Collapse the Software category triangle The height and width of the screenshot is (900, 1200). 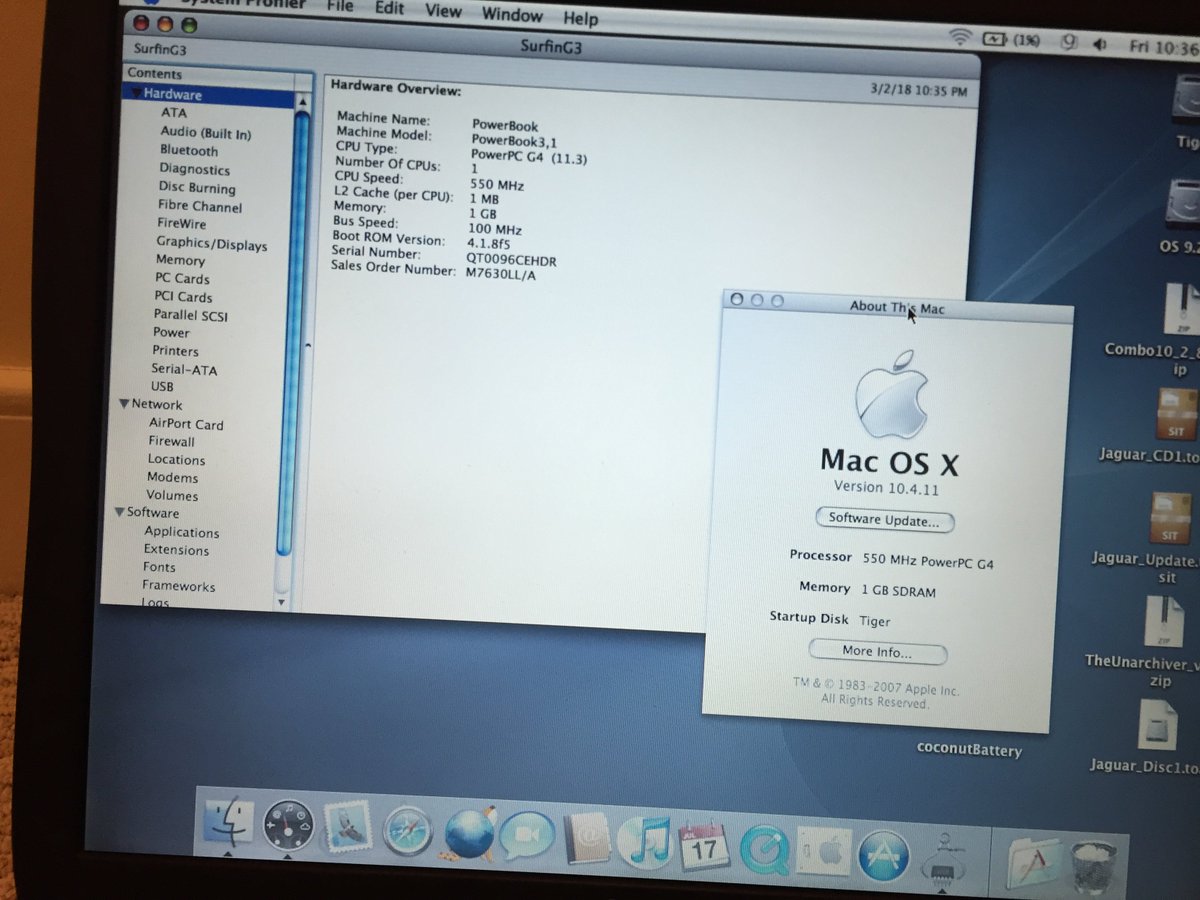[119, 513]
